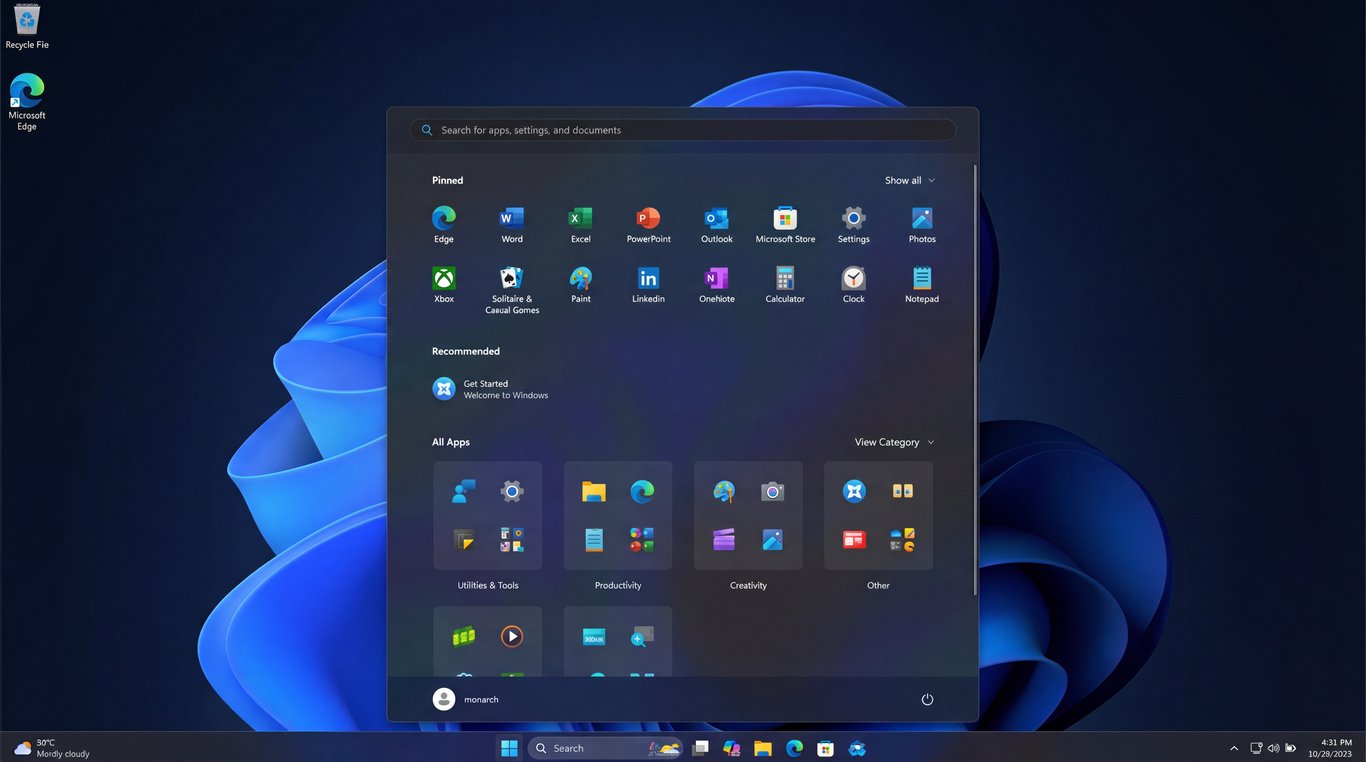
Task: Open Microsoft Edge from the taskbar
Action: pos(794,747)
